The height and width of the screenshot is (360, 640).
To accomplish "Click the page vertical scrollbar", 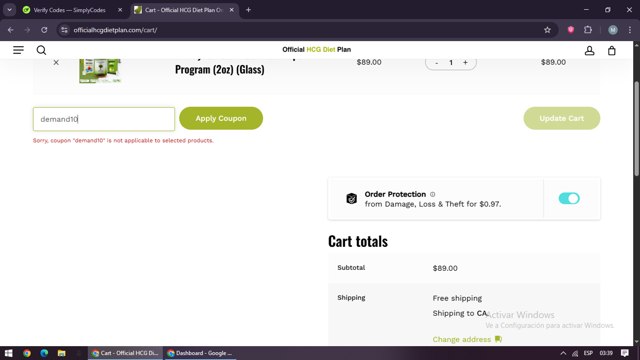I will tap(636, 129).
